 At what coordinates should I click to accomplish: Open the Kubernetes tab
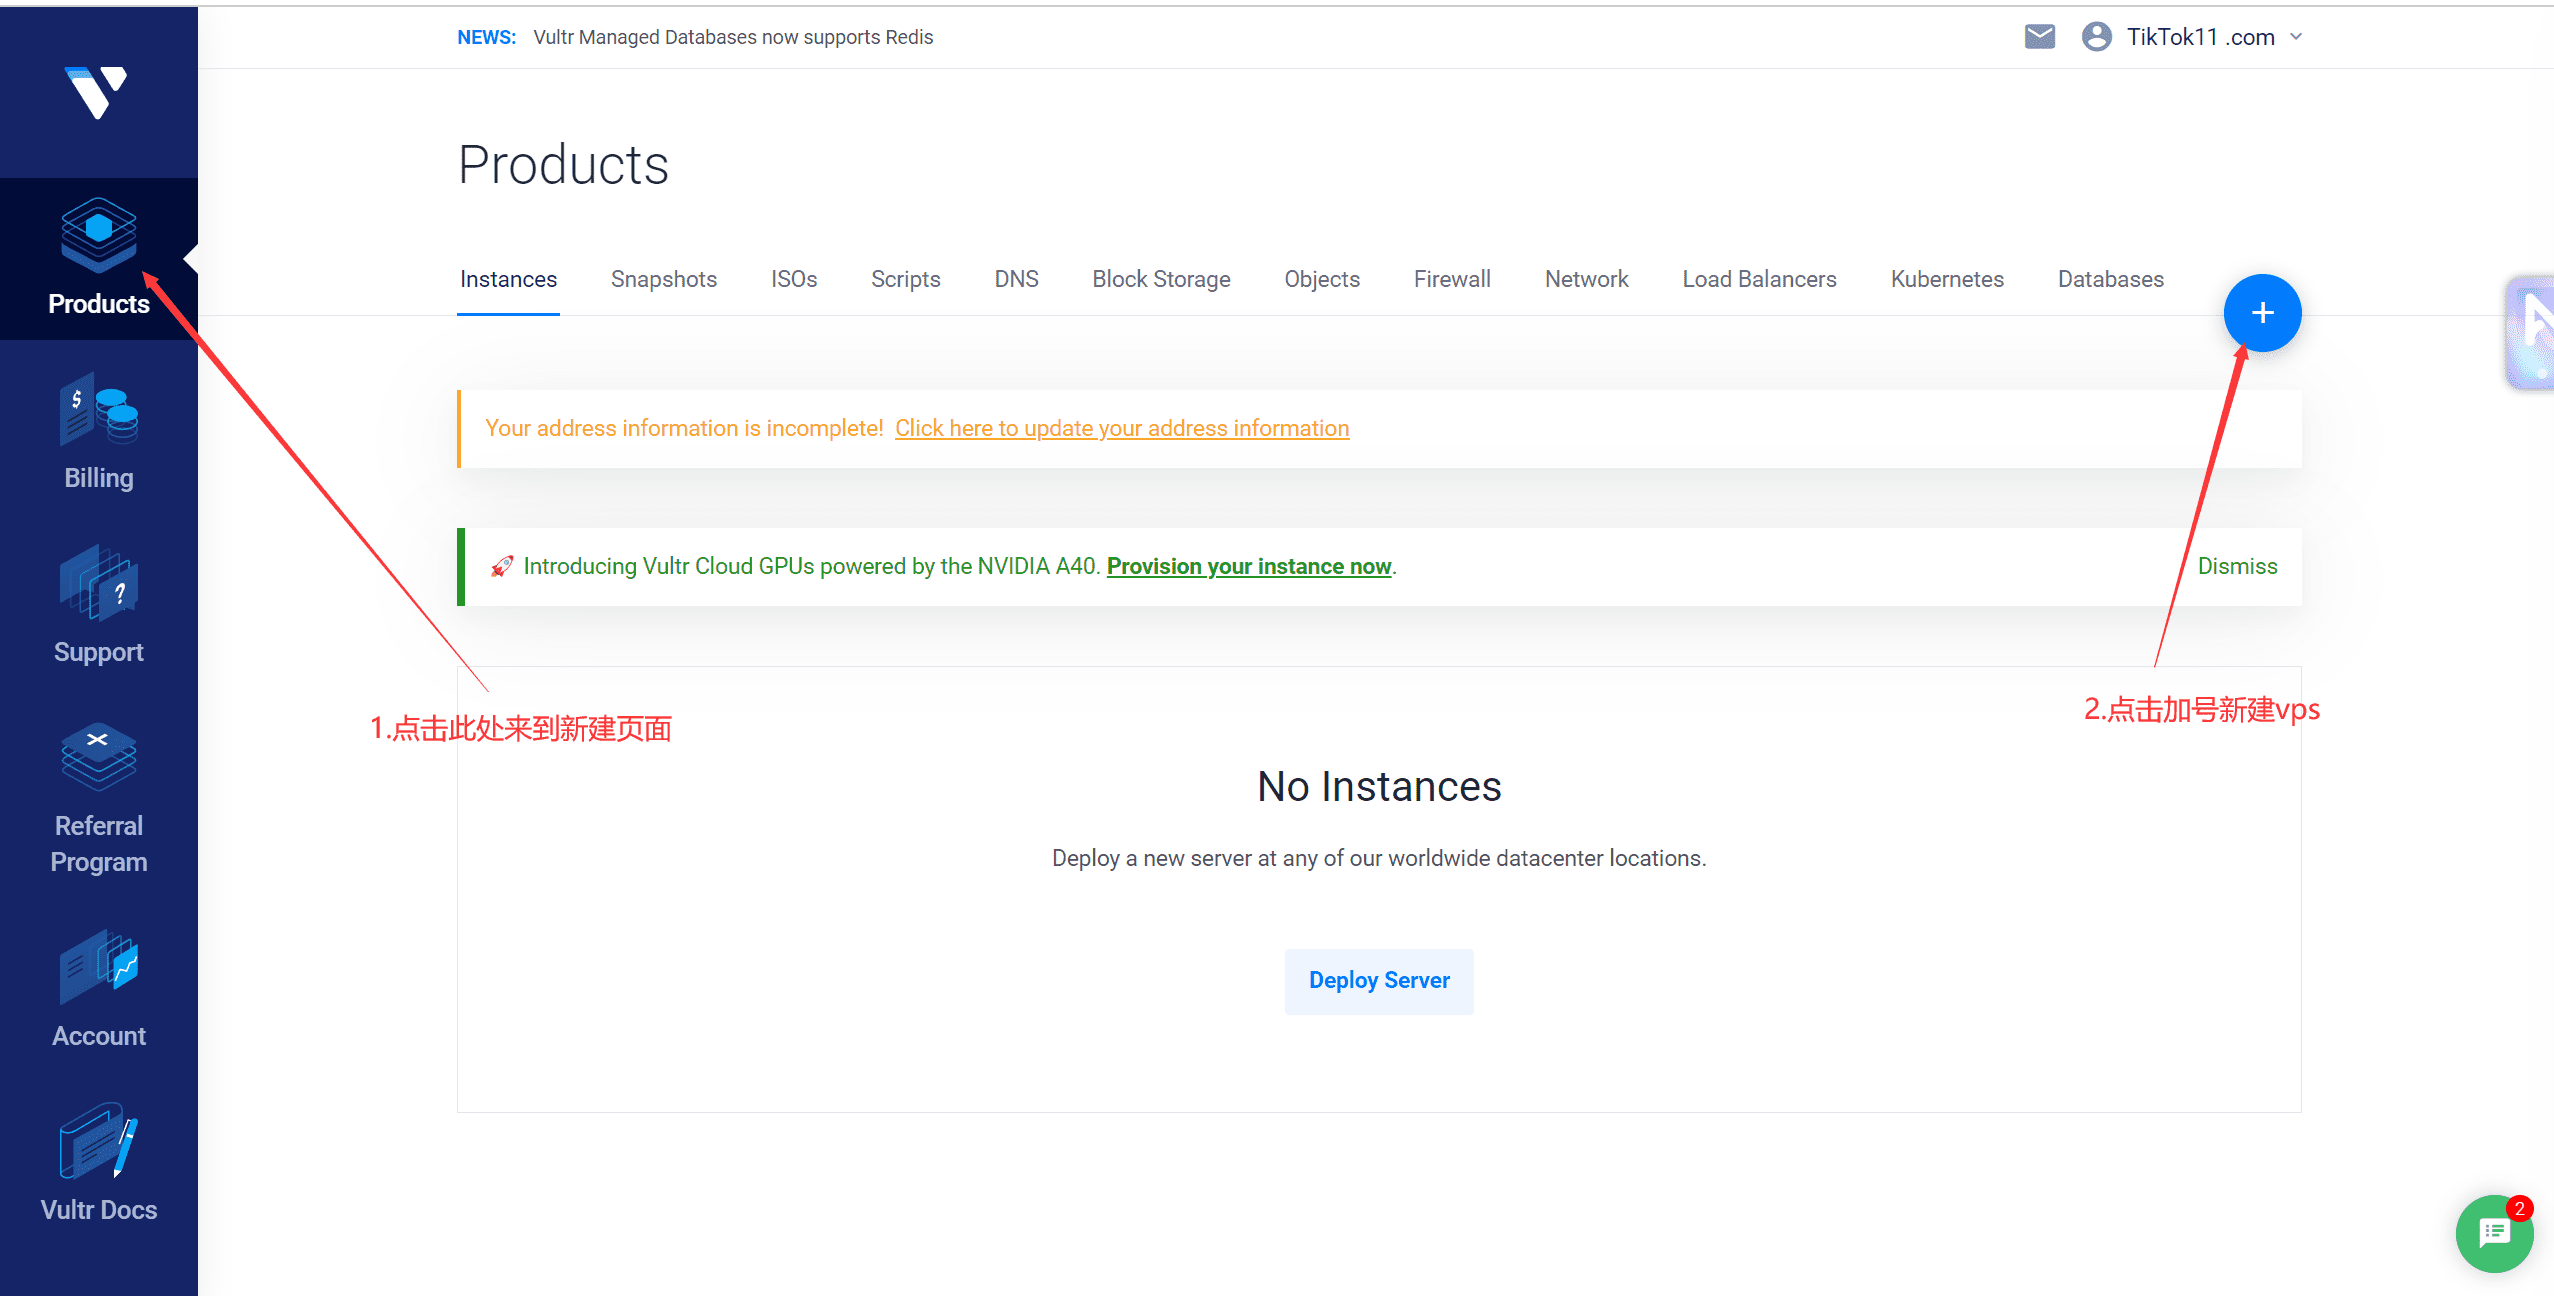click(x=1946, y=279)
